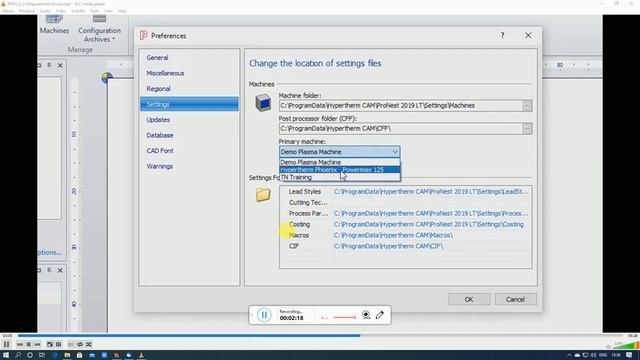
Task: Toggle VLC loop mode
Action: [80, 344]
